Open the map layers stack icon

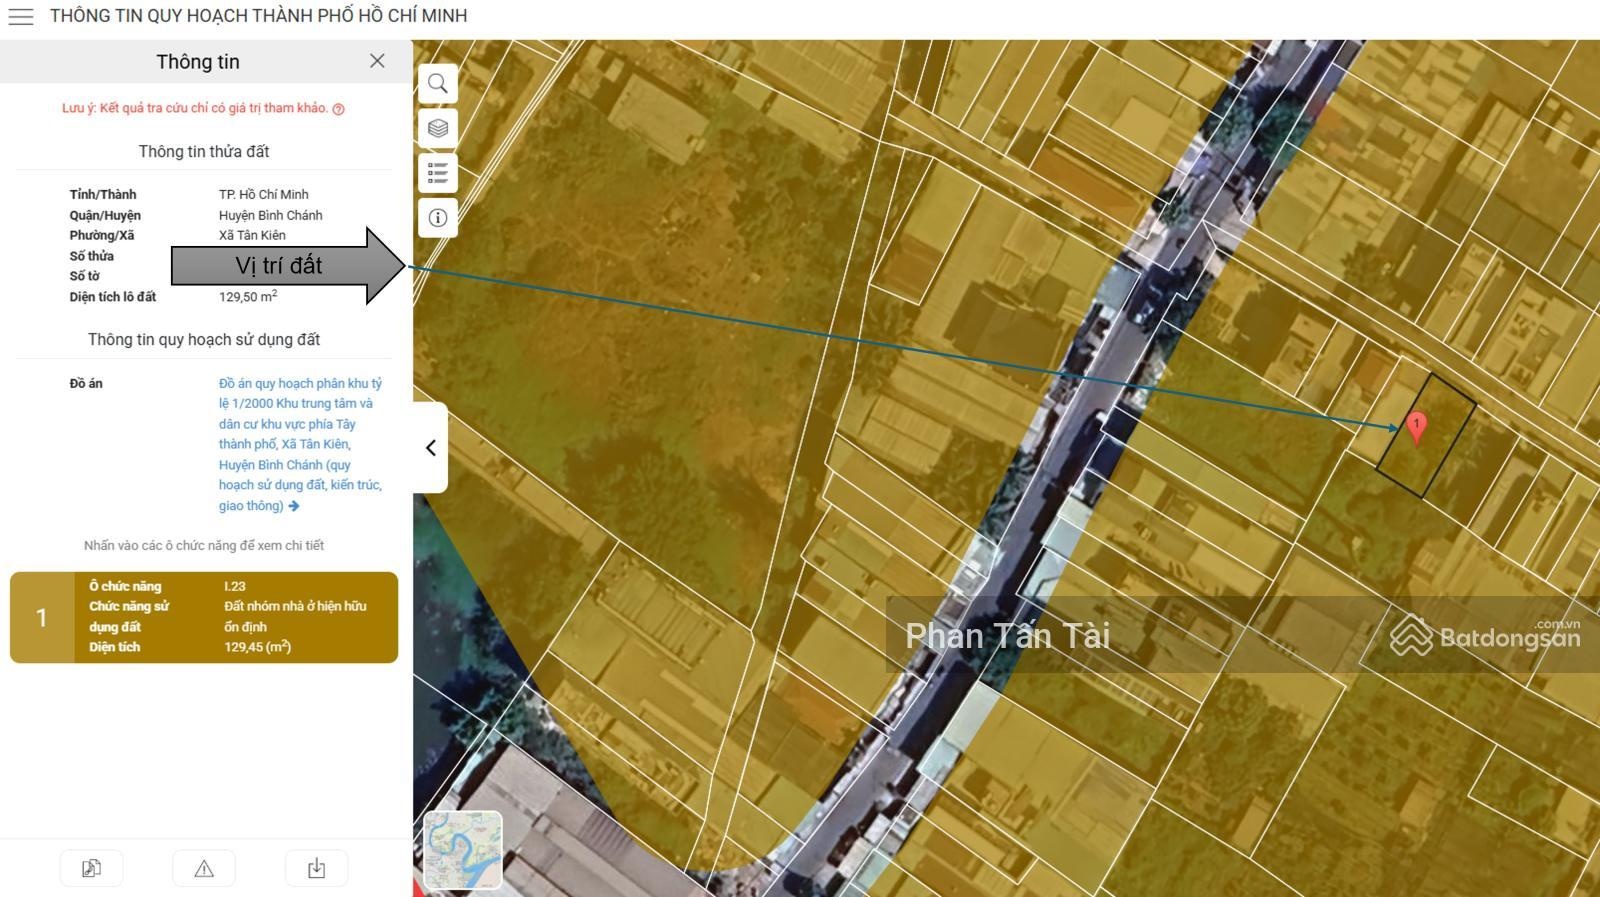click(438, 129)
